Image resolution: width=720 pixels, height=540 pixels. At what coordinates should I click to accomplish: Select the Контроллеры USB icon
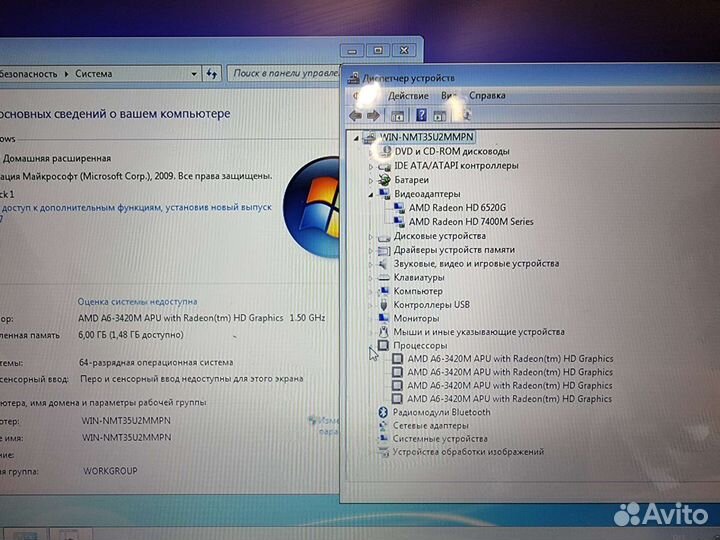[384, 305]
